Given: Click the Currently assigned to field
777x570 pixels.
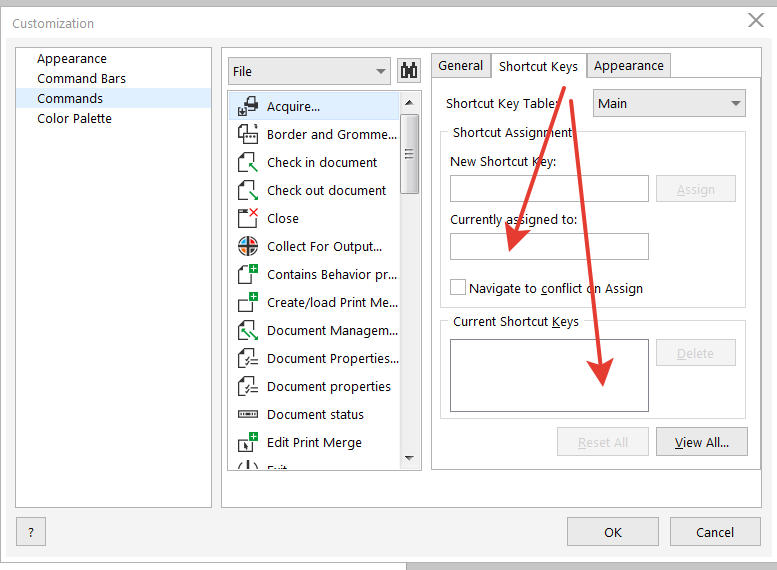Looking at the screenshot, I should tap(549, 246).
